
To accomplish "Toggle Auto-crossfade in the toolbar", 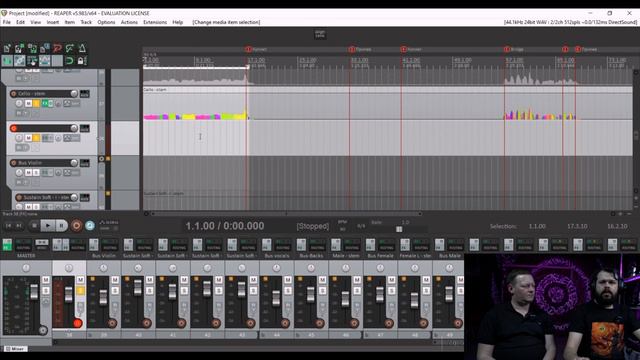I will (x=7, y=61).
